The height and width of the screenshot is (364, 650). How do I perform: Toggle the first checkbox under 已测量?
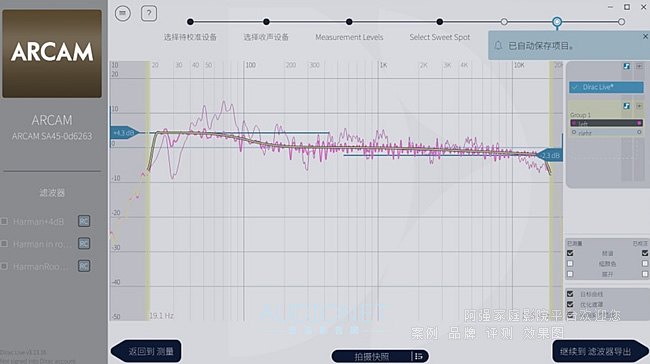point(570,253)
